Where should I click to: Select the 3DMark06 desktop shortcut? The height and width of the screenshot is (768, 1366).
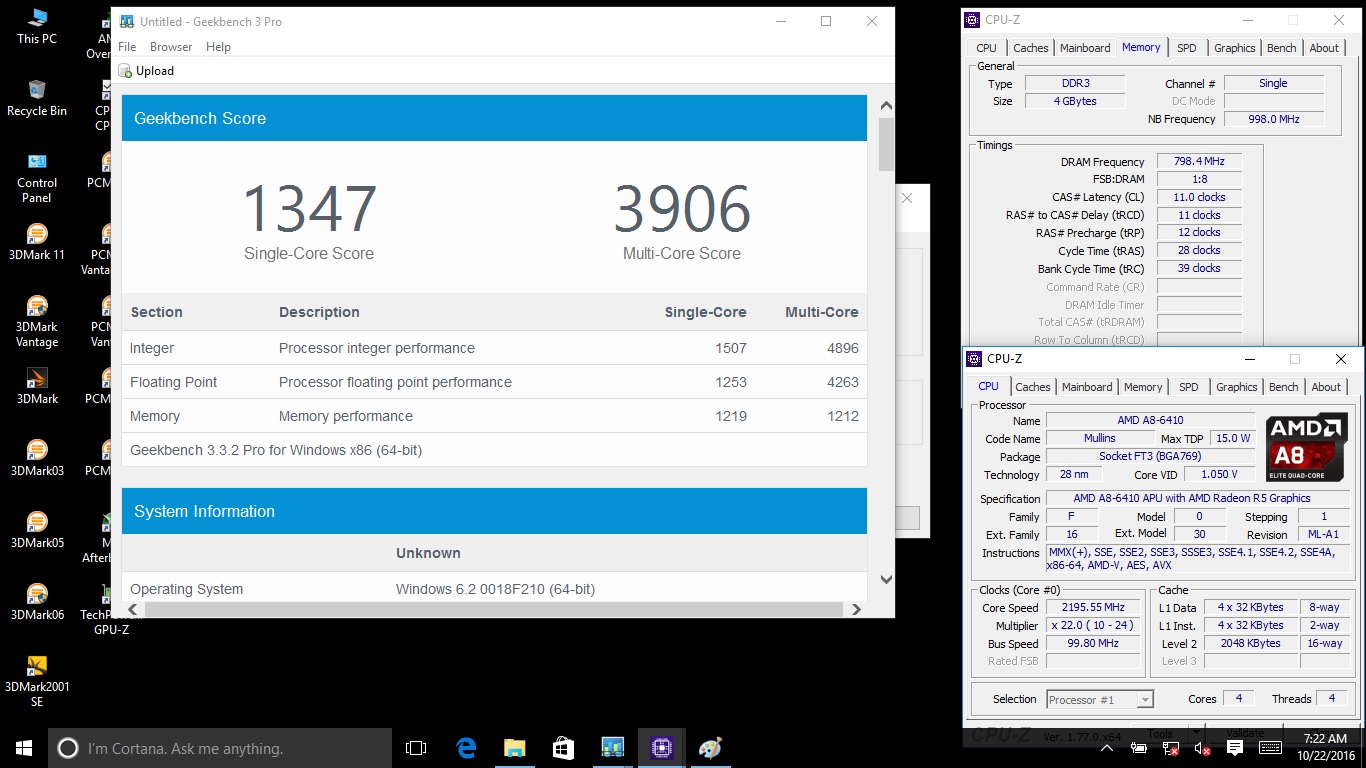[37, 602]
